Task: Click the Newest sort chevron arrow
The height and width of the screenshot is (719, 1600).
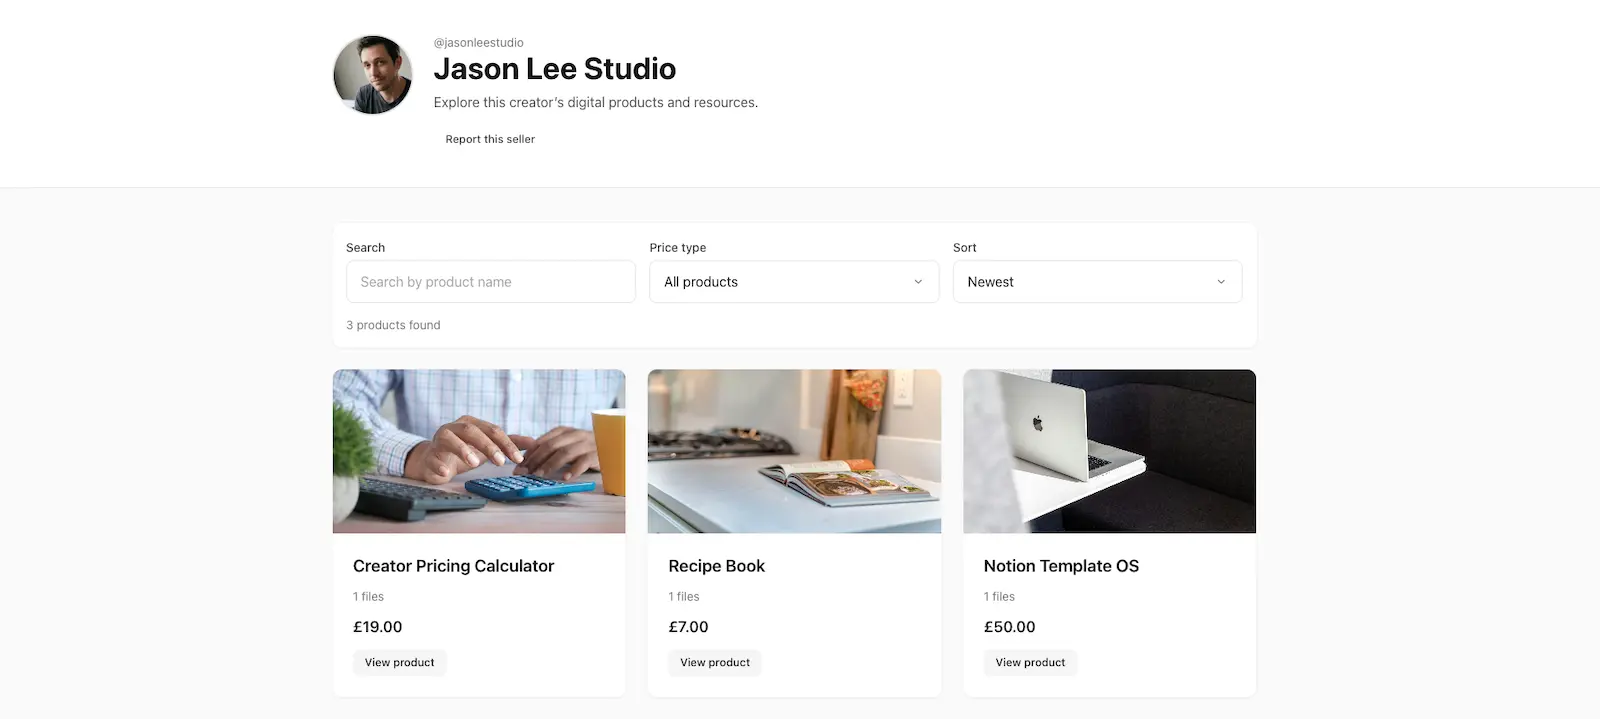Action: coord(1220,281)
